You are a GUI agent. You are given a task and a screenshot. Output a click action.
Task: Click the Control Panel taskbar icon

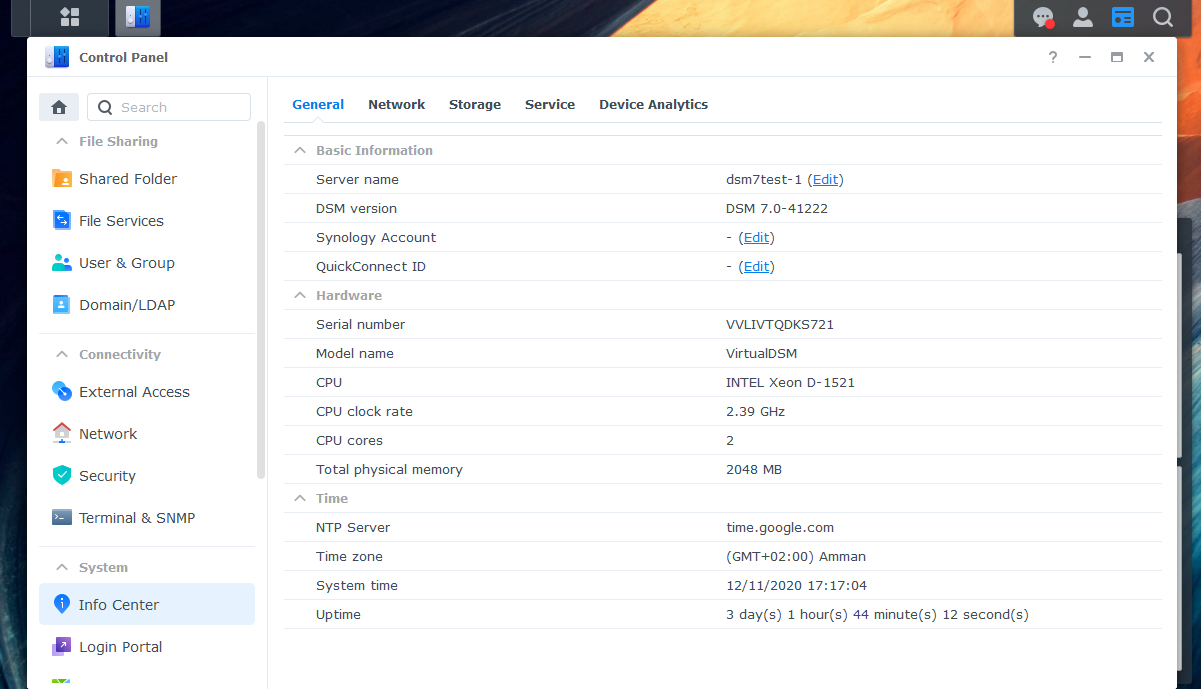pyautogui.click(x=137, y=16)
